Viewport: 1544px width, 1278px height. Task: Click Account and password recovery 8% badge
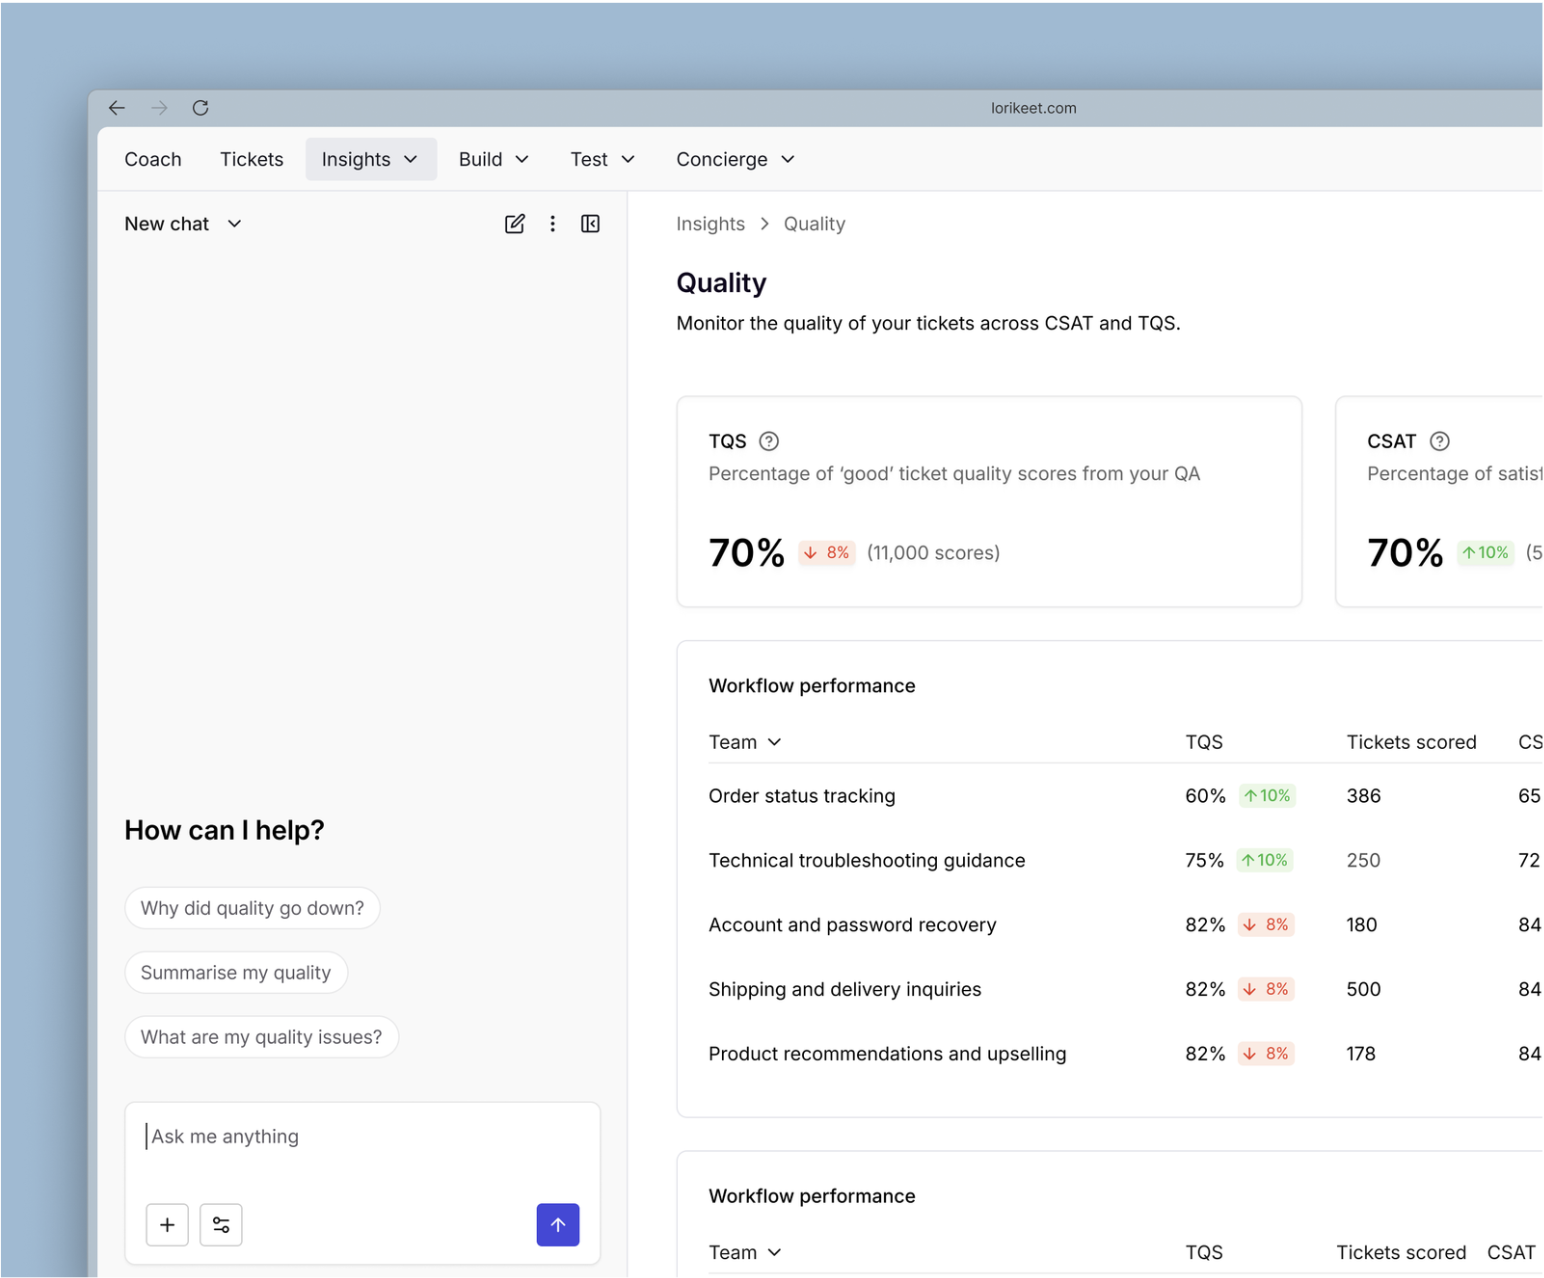click(x=1266, y=925)
